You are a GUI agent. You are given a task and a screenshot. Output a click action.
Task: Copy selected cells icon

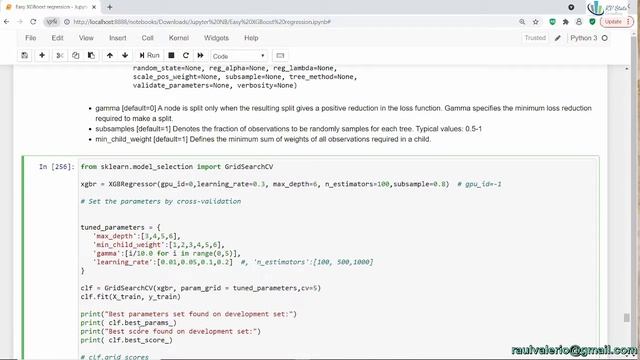(76, 56)
